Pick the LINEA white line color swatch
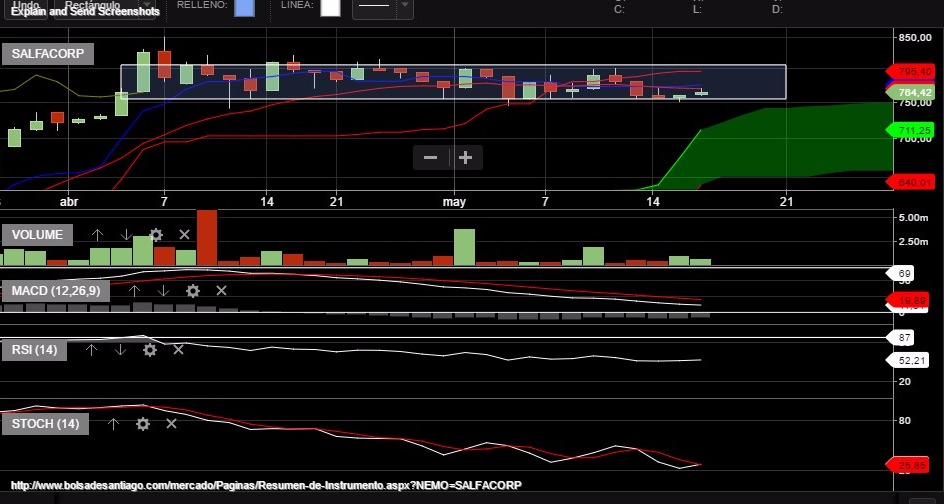 coord(330,7)
